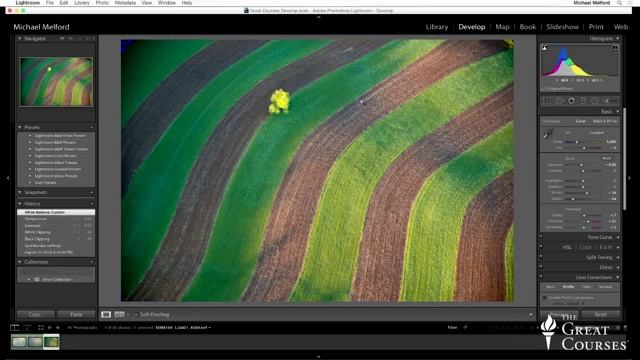Select Profile tab in Lens Corrections
This screenshot has height=360, width=640.
pos(568,287)
